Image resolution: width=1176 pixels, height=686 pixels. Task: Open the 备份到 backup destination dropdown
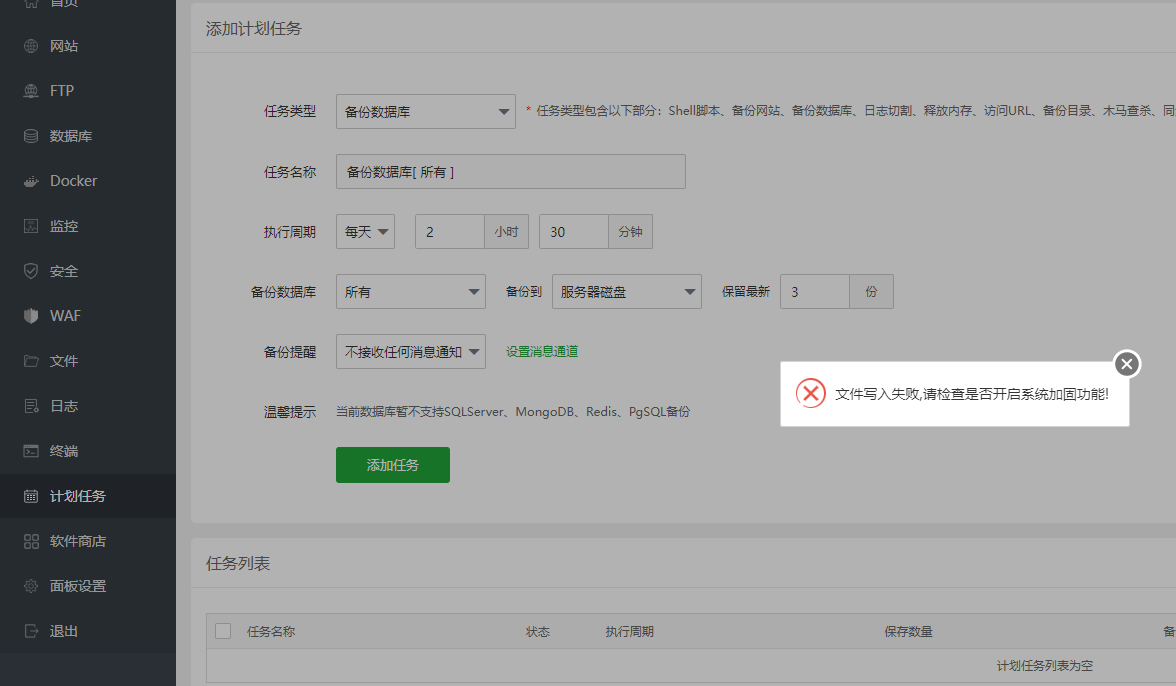tap(626, 291)
